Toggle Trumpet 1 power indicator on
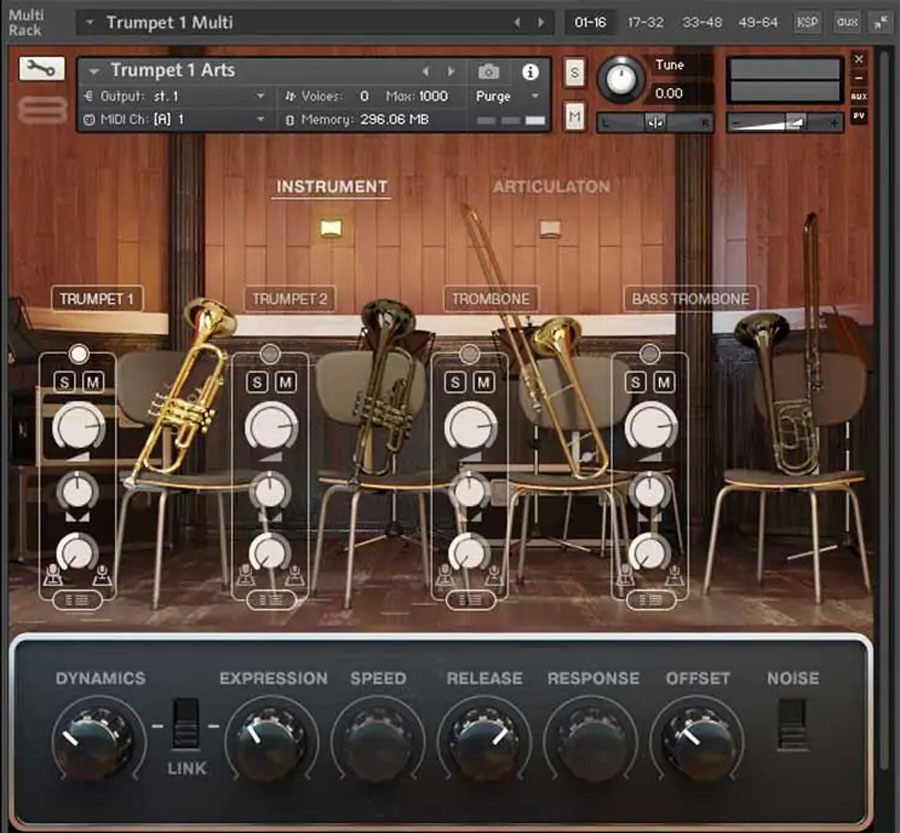900x833 pixels. coord(79,354)
